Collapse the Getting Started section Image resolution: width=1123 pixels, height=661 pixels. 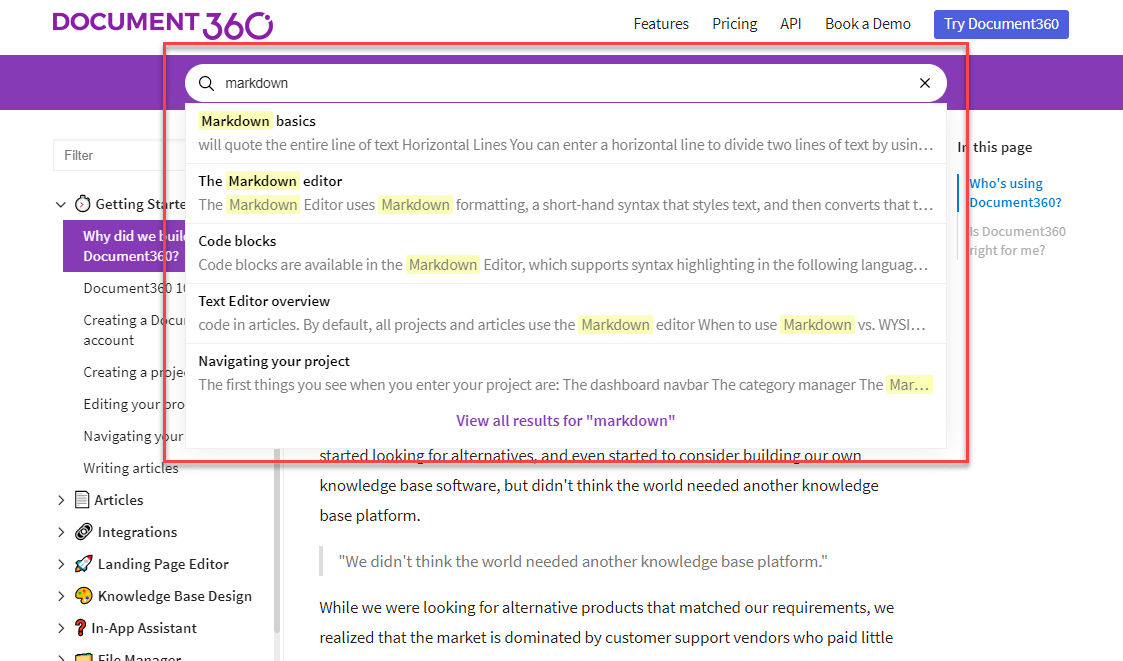point(61,203)
